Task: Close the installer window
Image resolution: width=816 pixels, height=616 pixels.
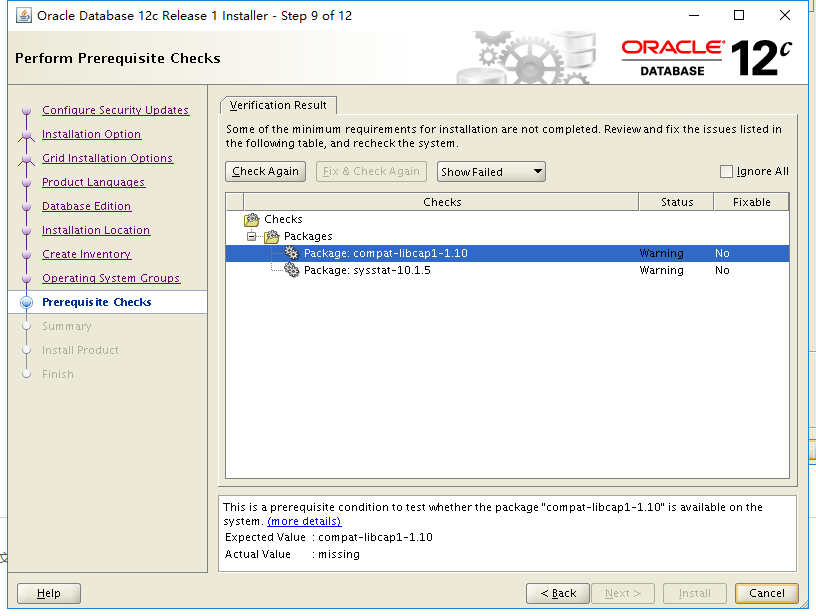Action: [x=785, y=16]
